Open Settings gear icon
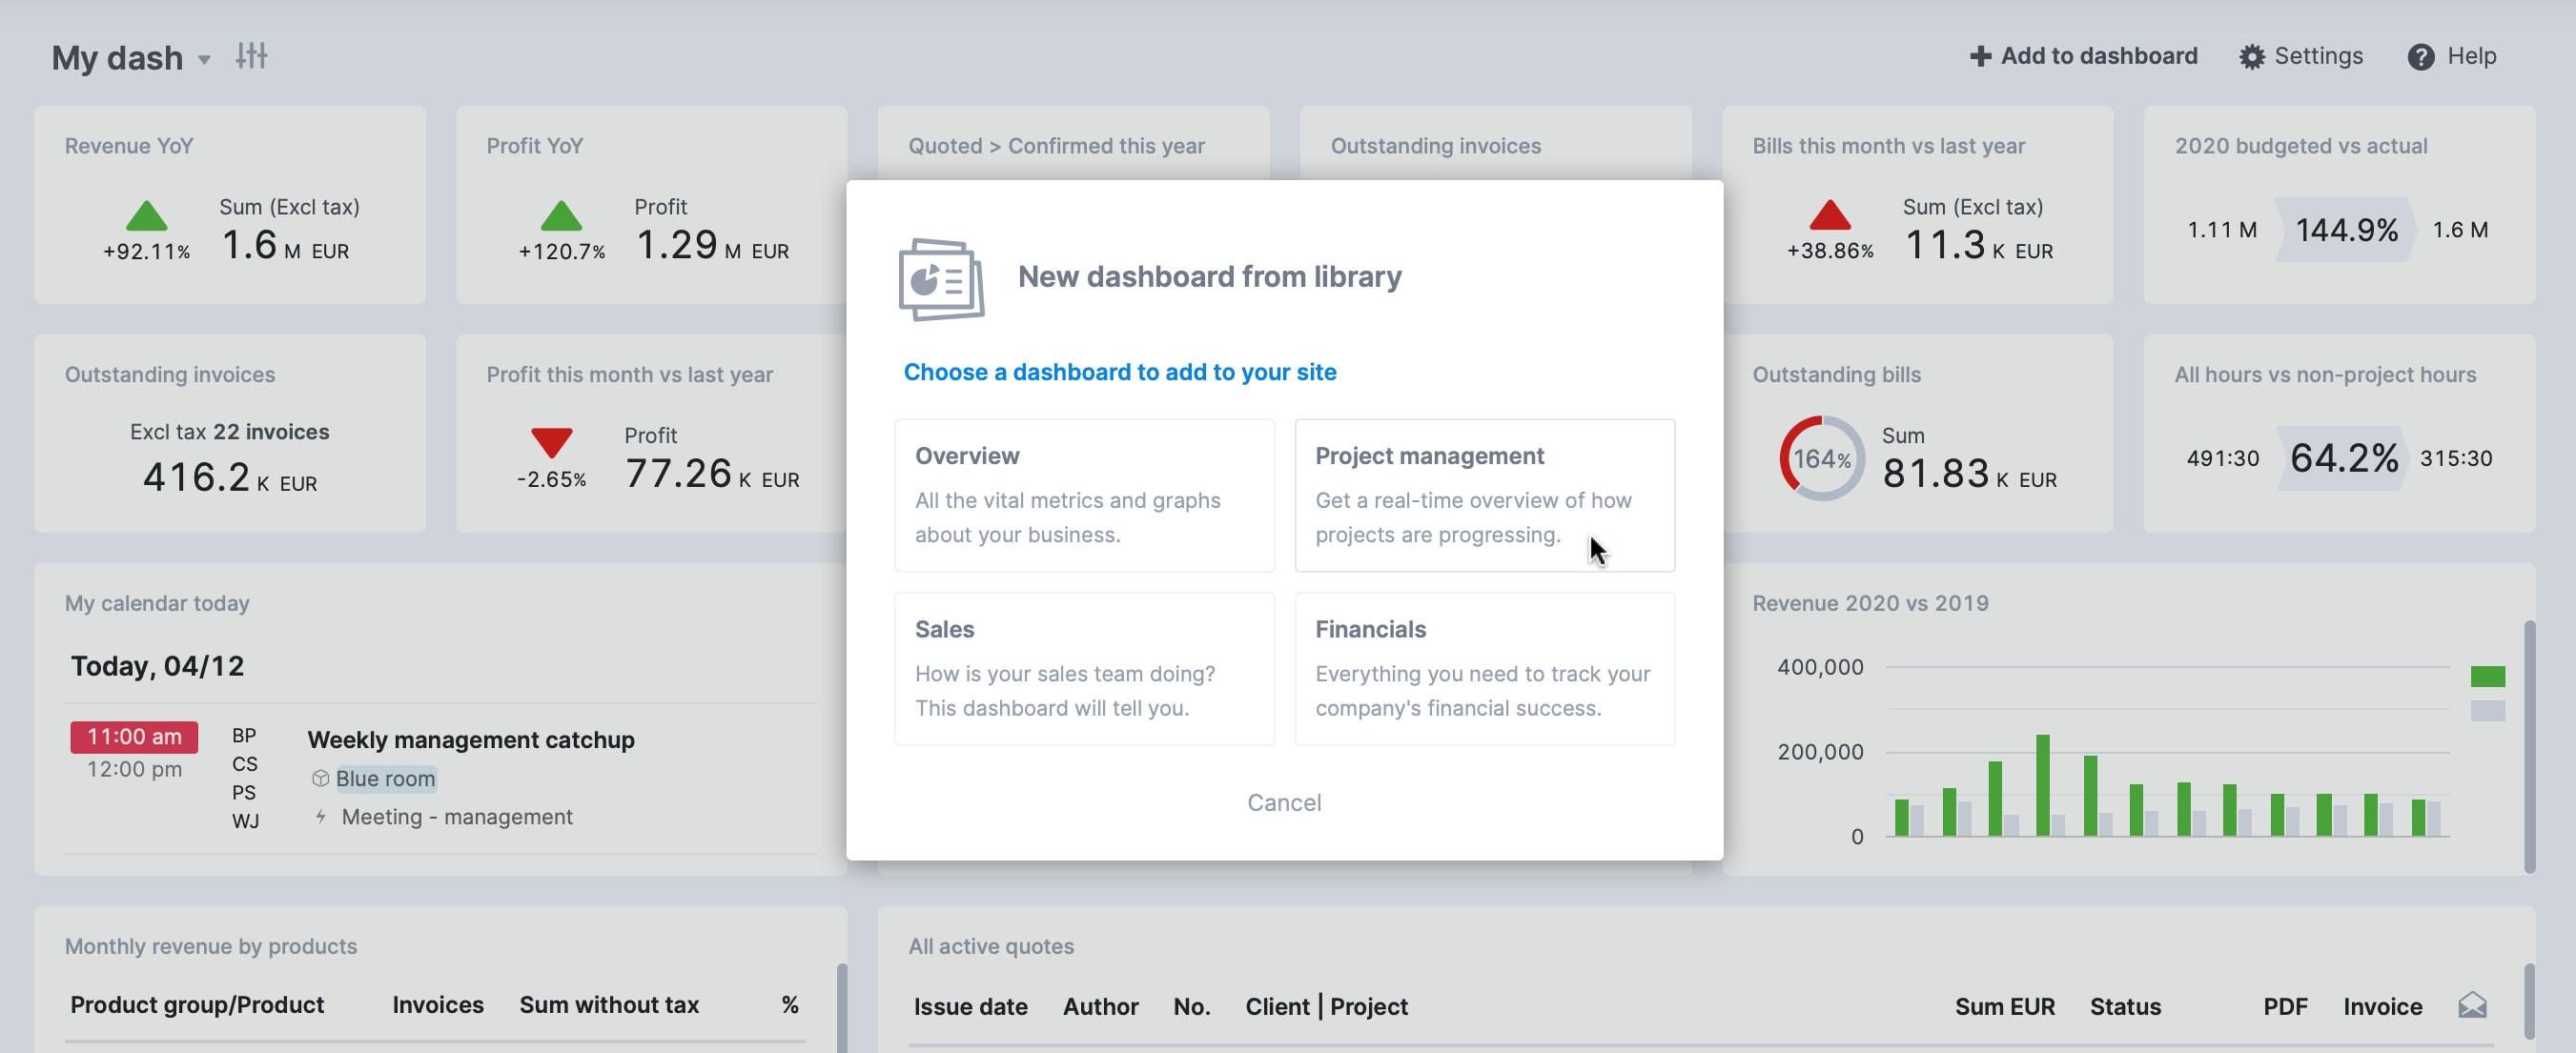Viewport: 2576px width, 1053px height. click(x=2251, y=57)
